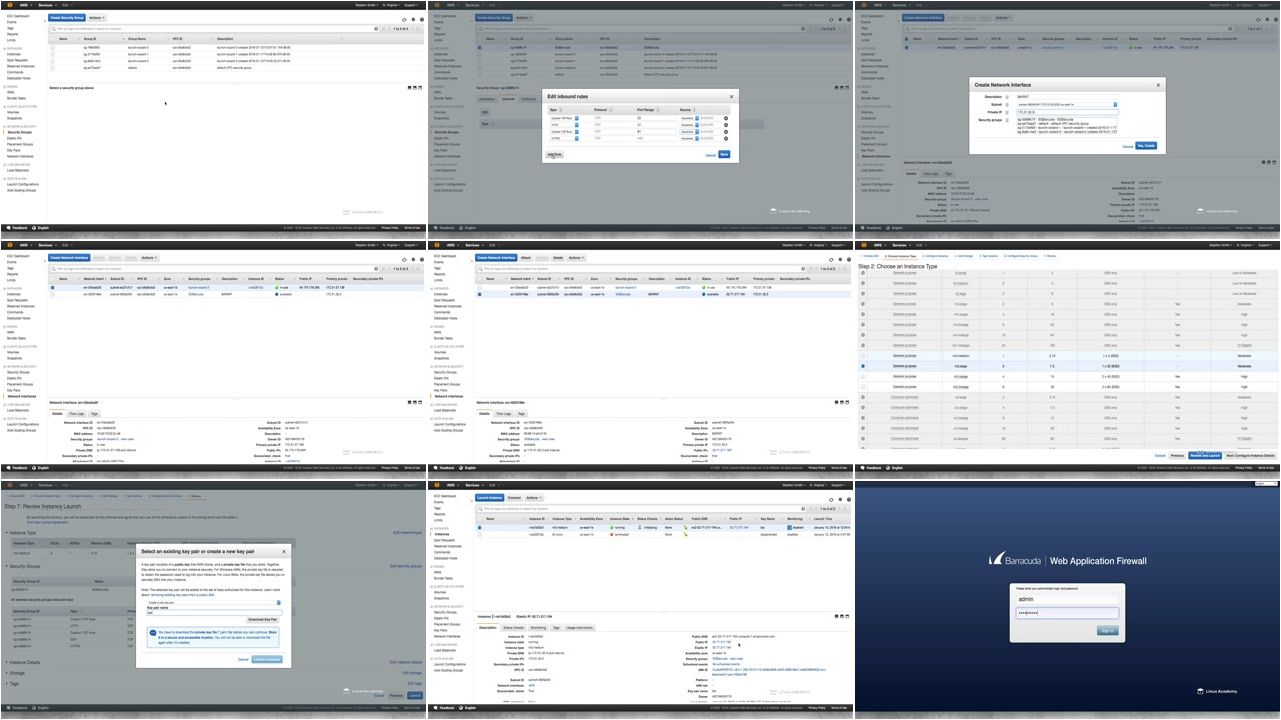Open Monitoring tab of instance details

click(x=538, y=628)
